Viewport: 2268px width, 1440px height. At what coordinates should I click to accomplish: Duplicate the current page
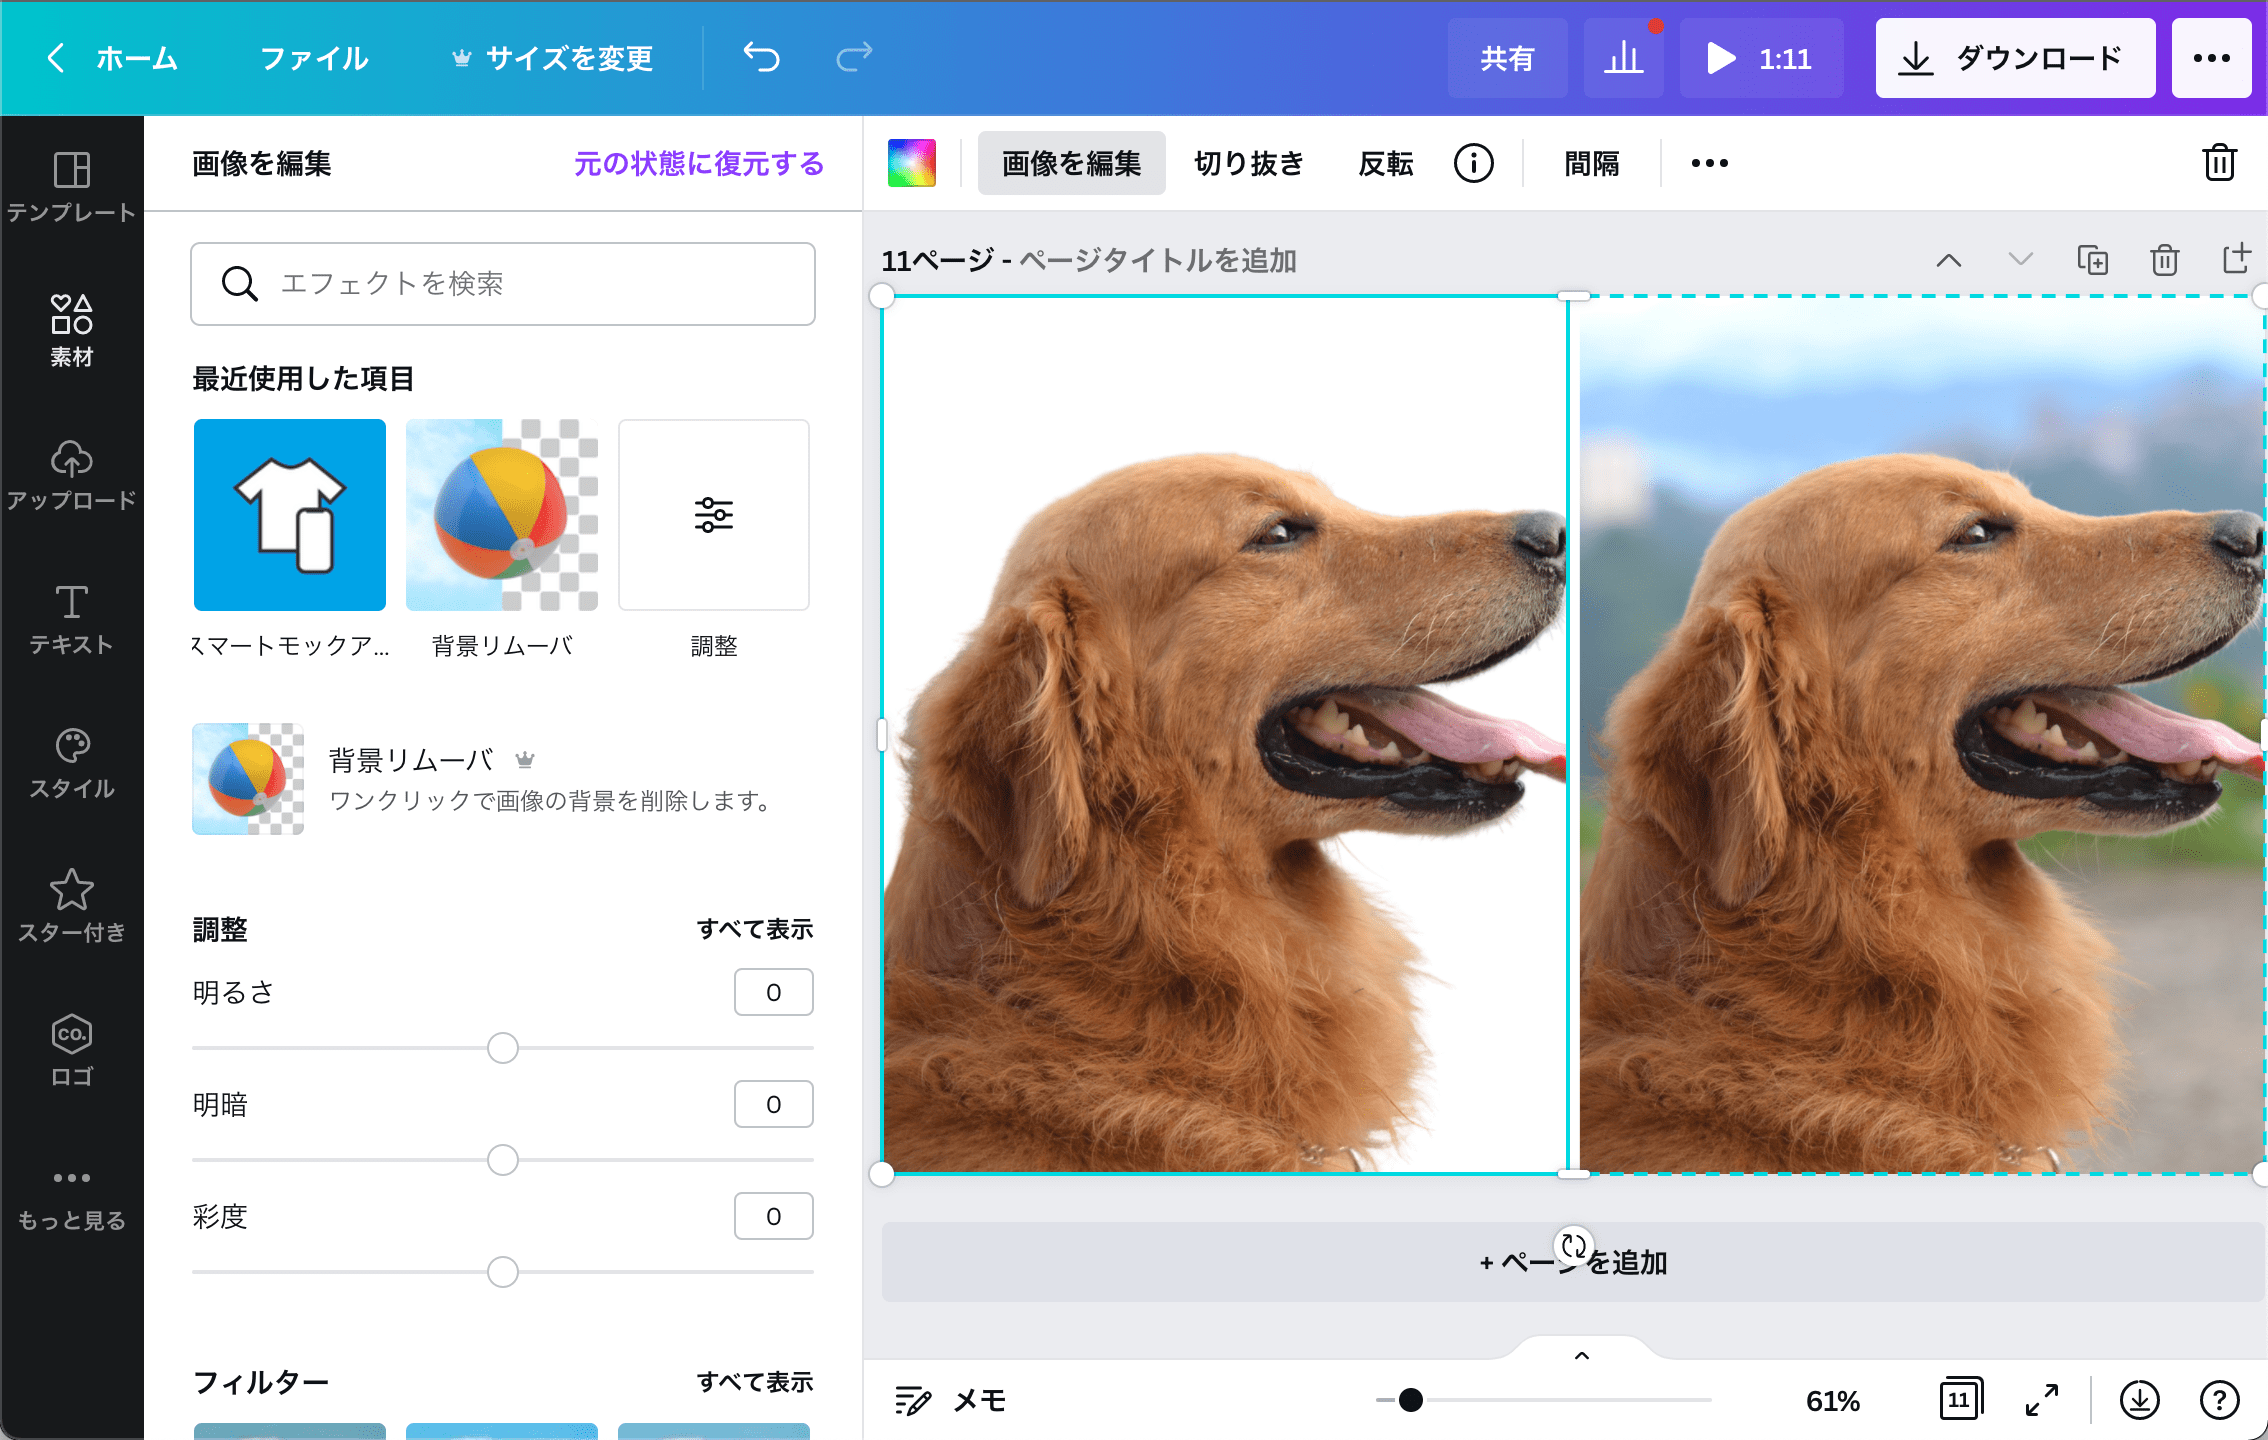click(x=2092, y=259)
